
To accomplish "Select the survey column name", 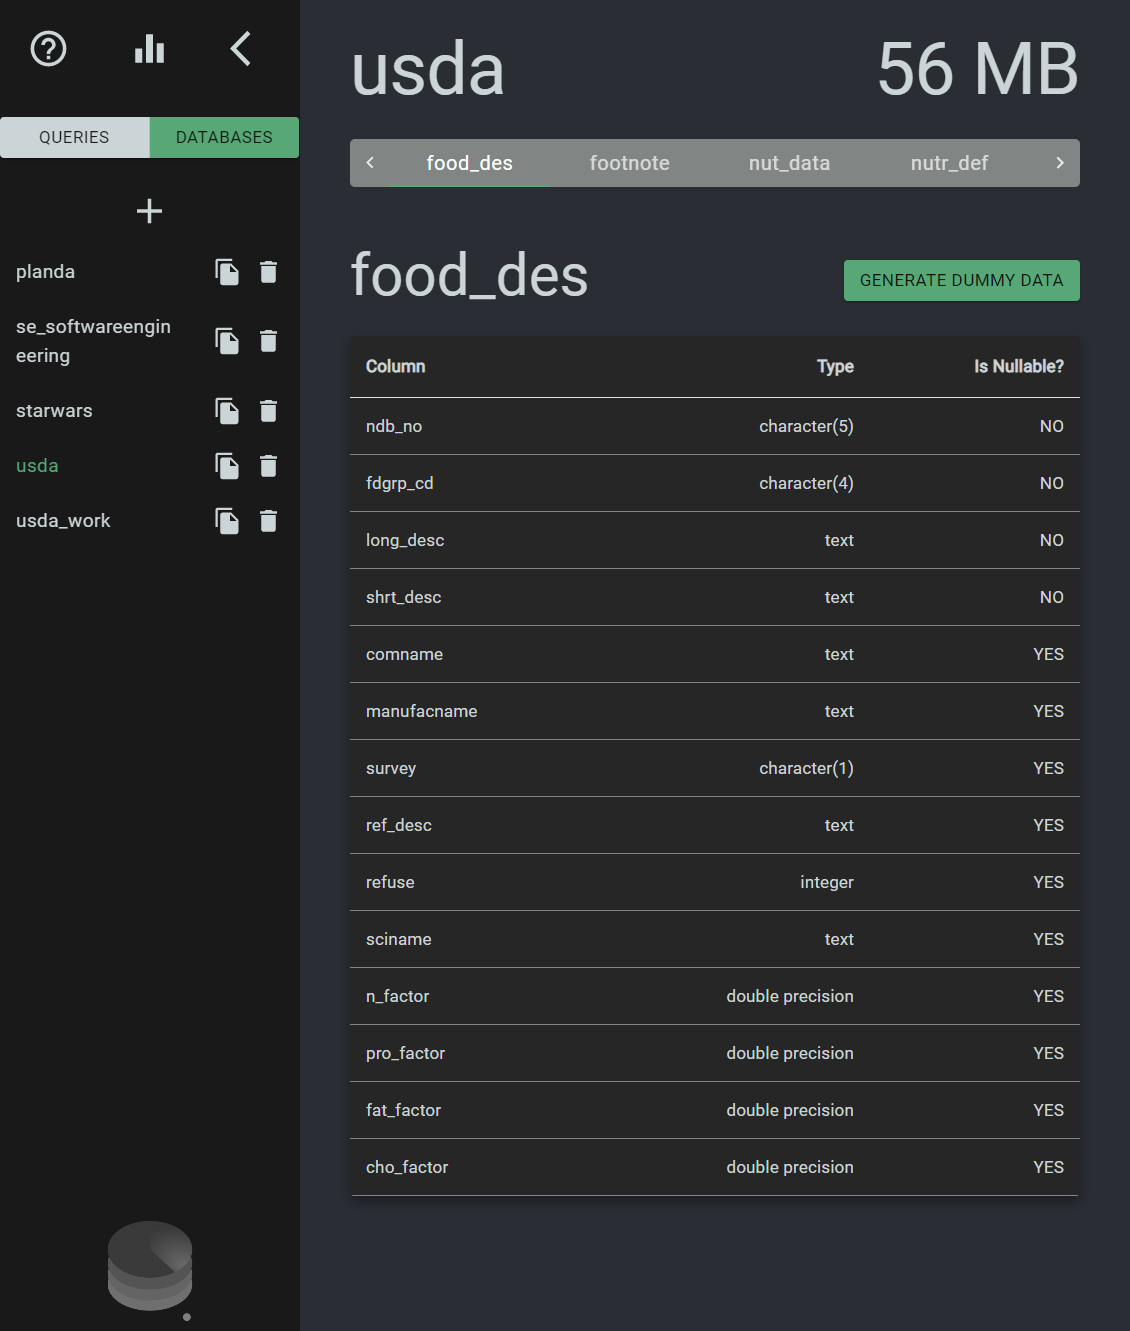I will [391, 768].
